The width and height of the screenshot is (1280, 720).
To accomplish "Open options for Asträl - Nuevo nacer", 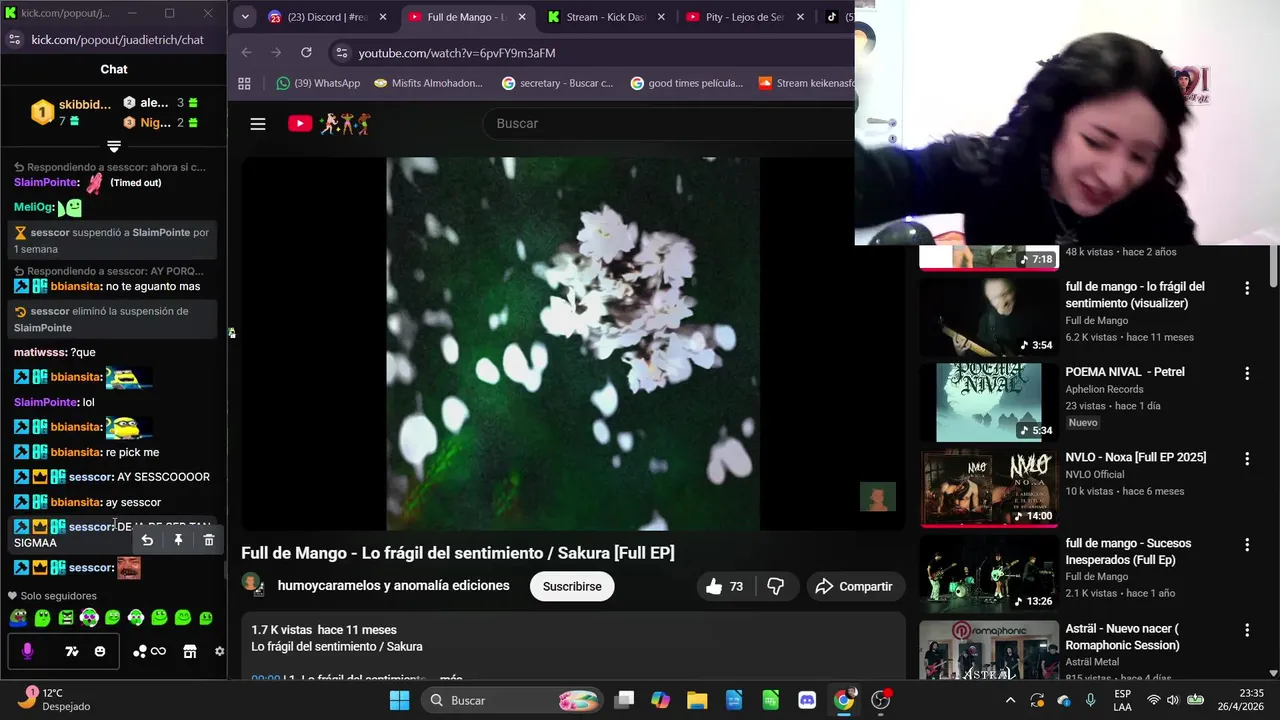I will coord(1247,630).
